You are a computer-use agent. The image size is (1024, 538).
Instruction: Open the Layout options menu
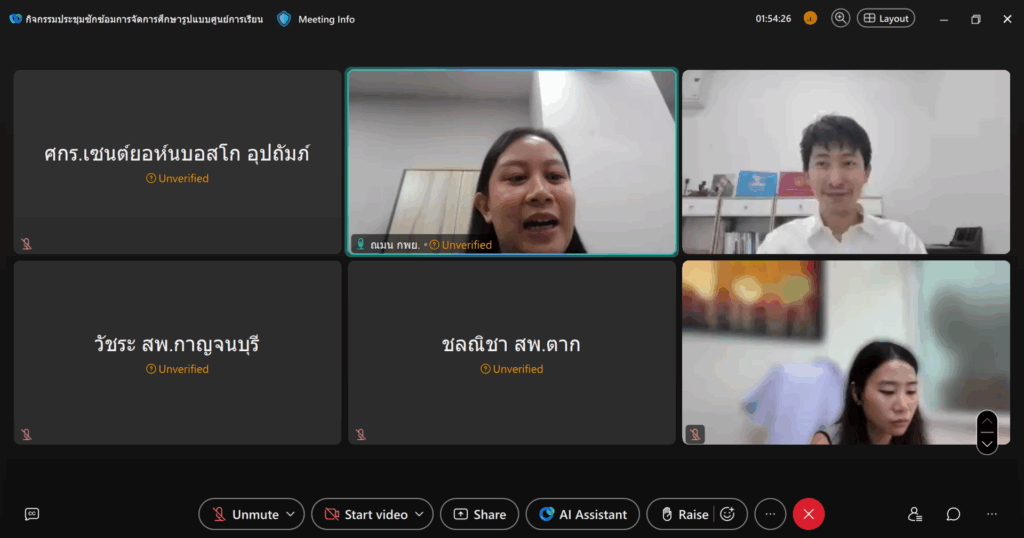click(x=885, y=18)
